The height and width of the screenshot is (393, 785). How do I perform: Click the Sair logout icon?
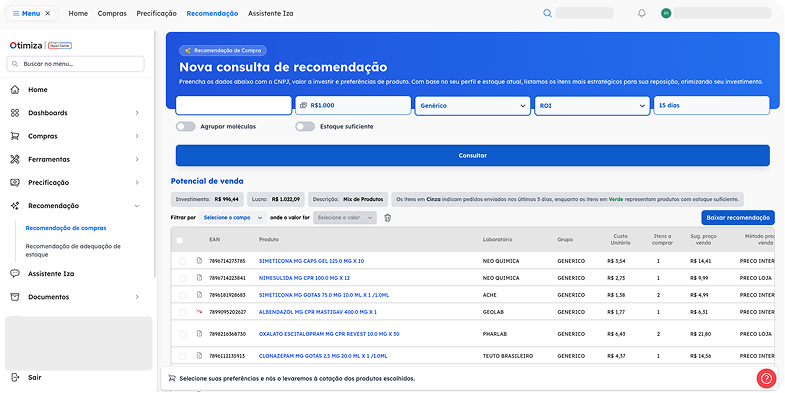[15, 377]
